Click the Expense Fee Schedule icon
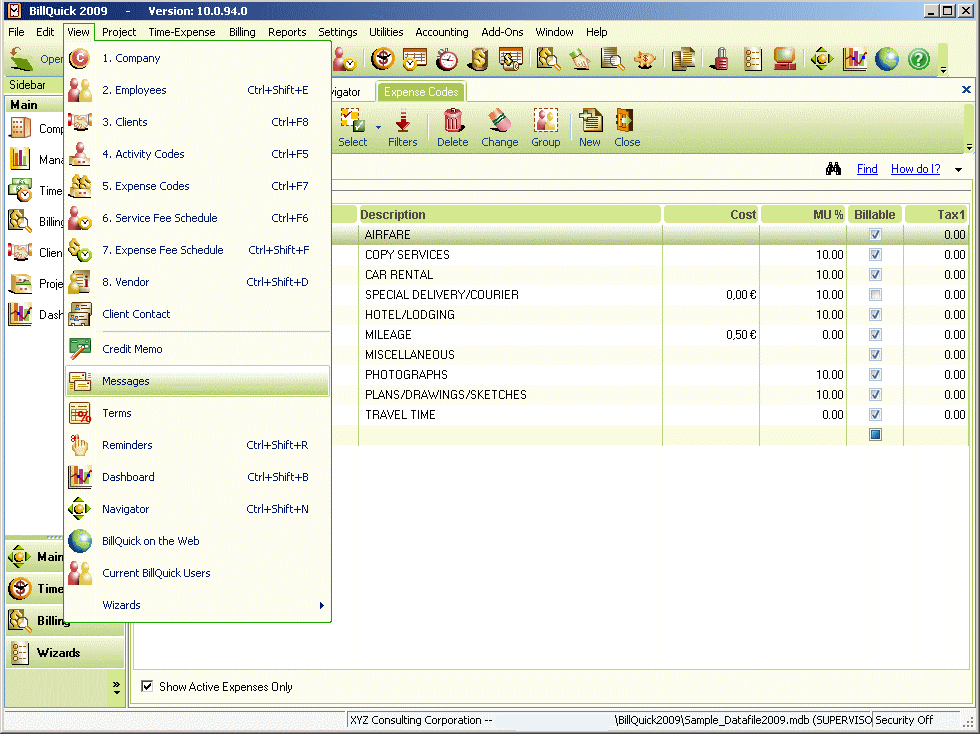The image size is (980, 734). pos(80,250)
